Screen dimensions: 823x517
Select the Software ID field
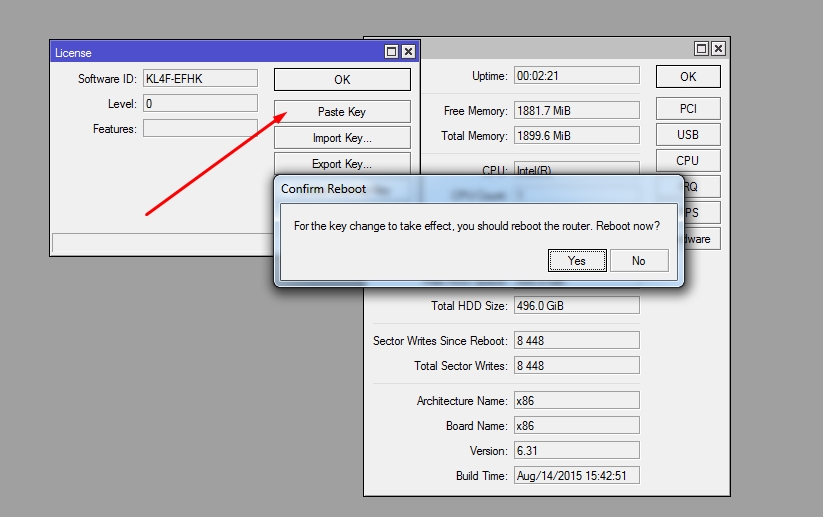pyautogui.click(x=200, y=78)
